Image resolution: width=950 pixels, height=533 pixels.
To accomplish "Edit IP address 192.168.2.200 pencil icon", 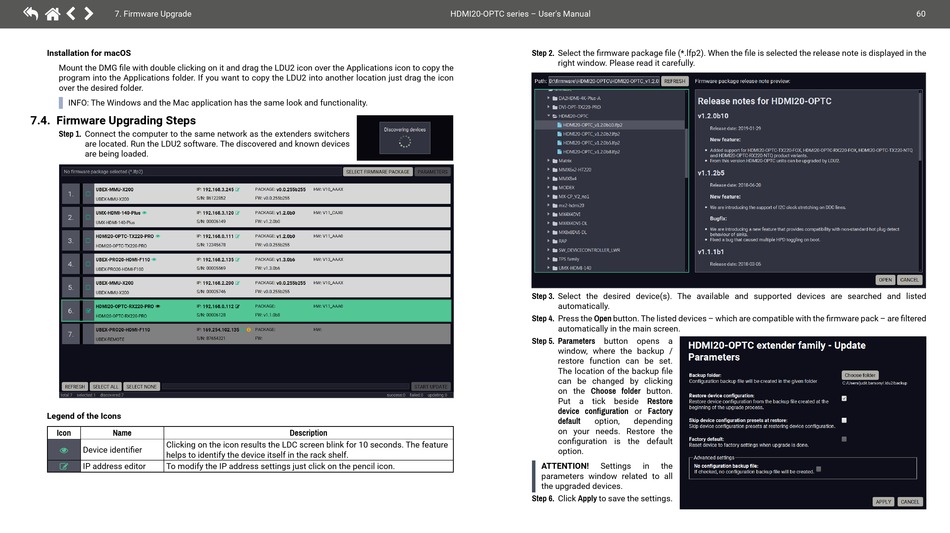I will click(238, 283).
